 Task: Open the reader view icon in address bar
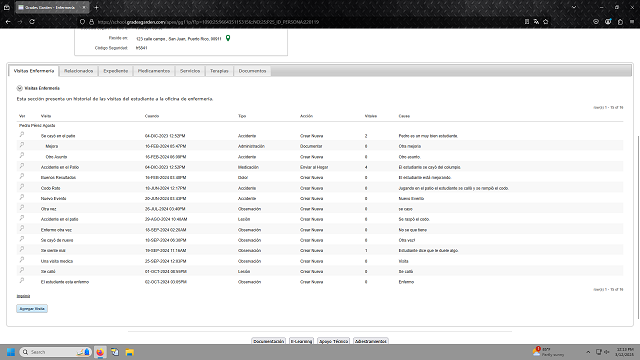527,22
